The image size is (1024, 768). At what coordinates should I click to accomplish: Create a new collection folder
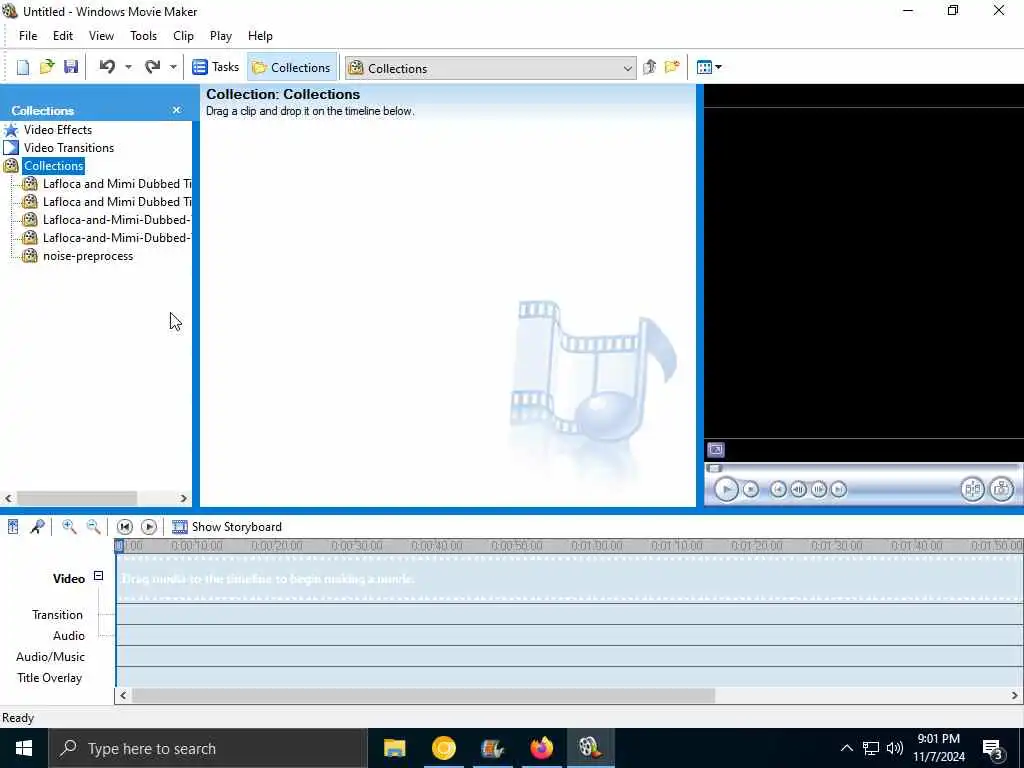[672, 67]
